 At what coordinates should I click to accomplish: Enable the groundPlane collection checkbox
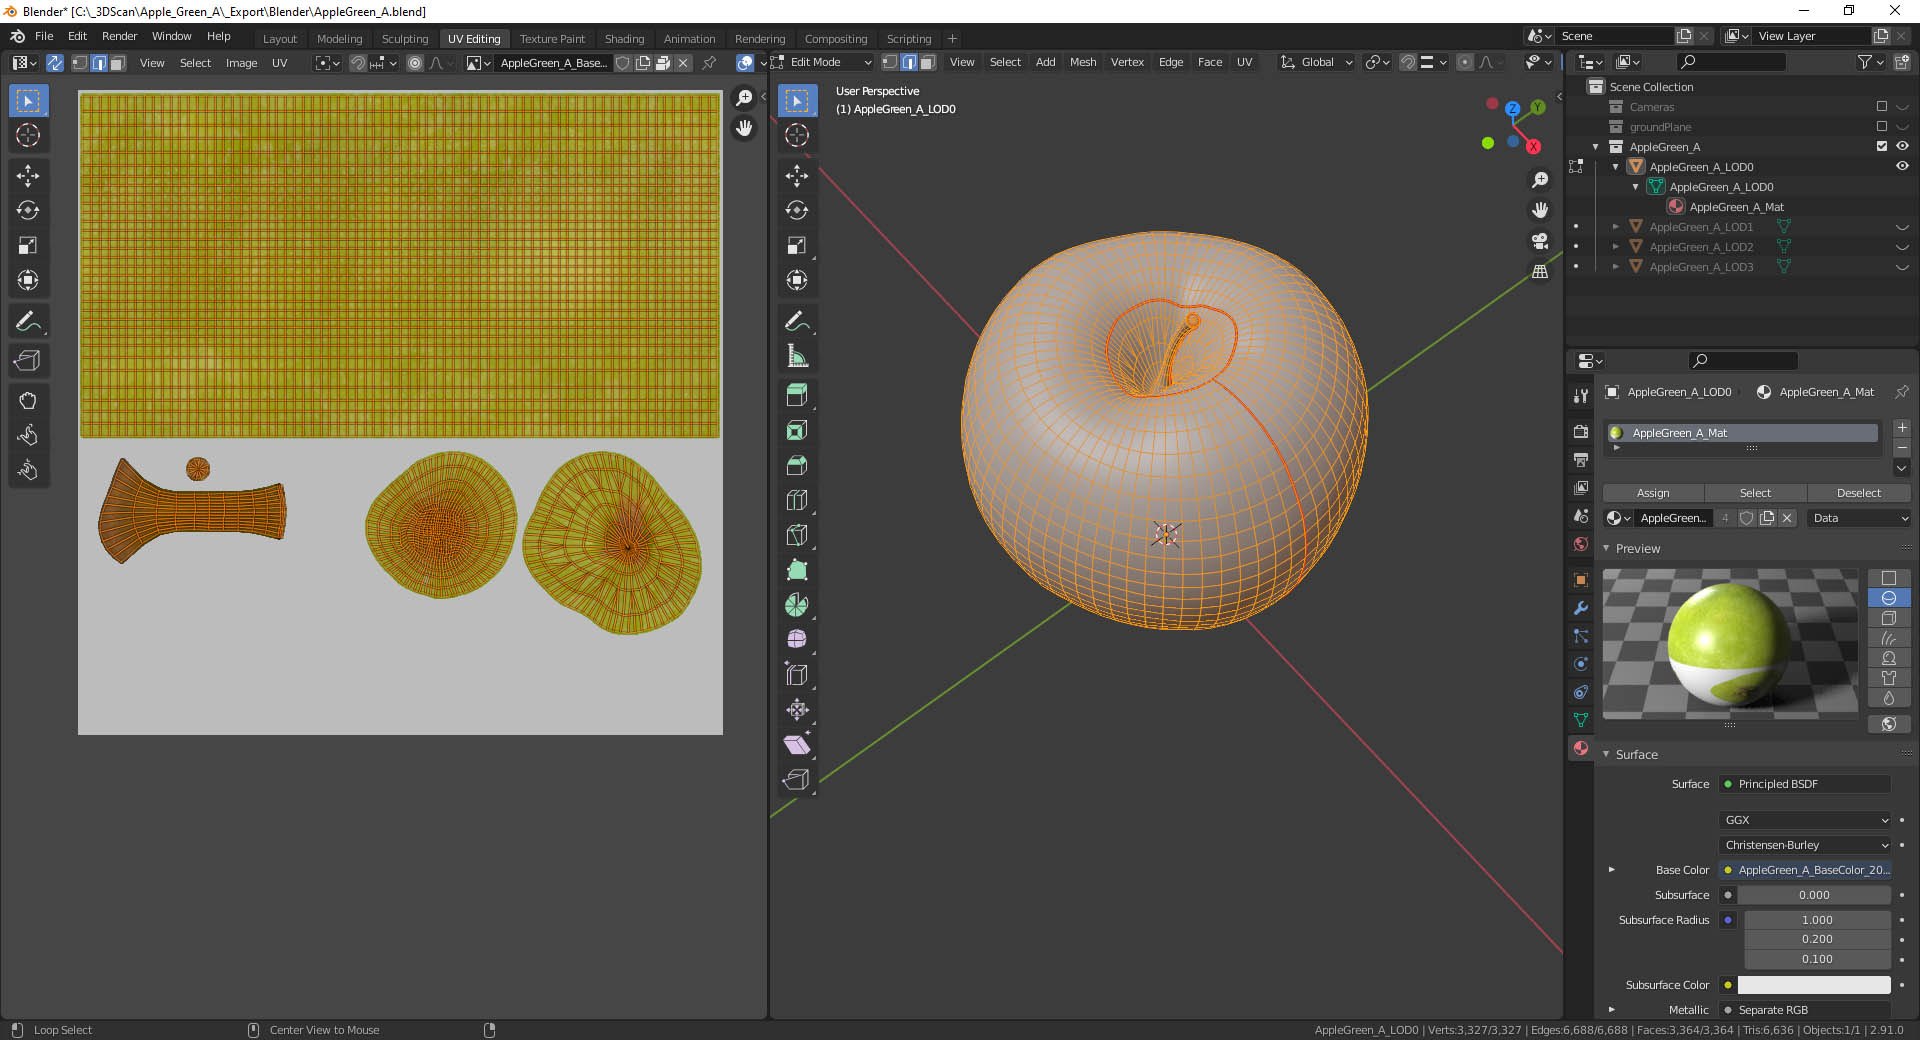1882,127
